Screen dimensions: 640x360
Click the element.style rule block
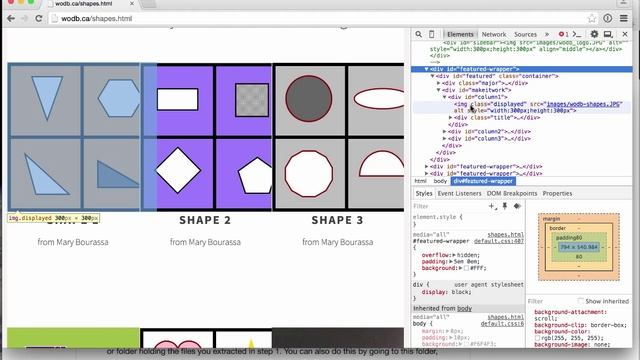468,221
